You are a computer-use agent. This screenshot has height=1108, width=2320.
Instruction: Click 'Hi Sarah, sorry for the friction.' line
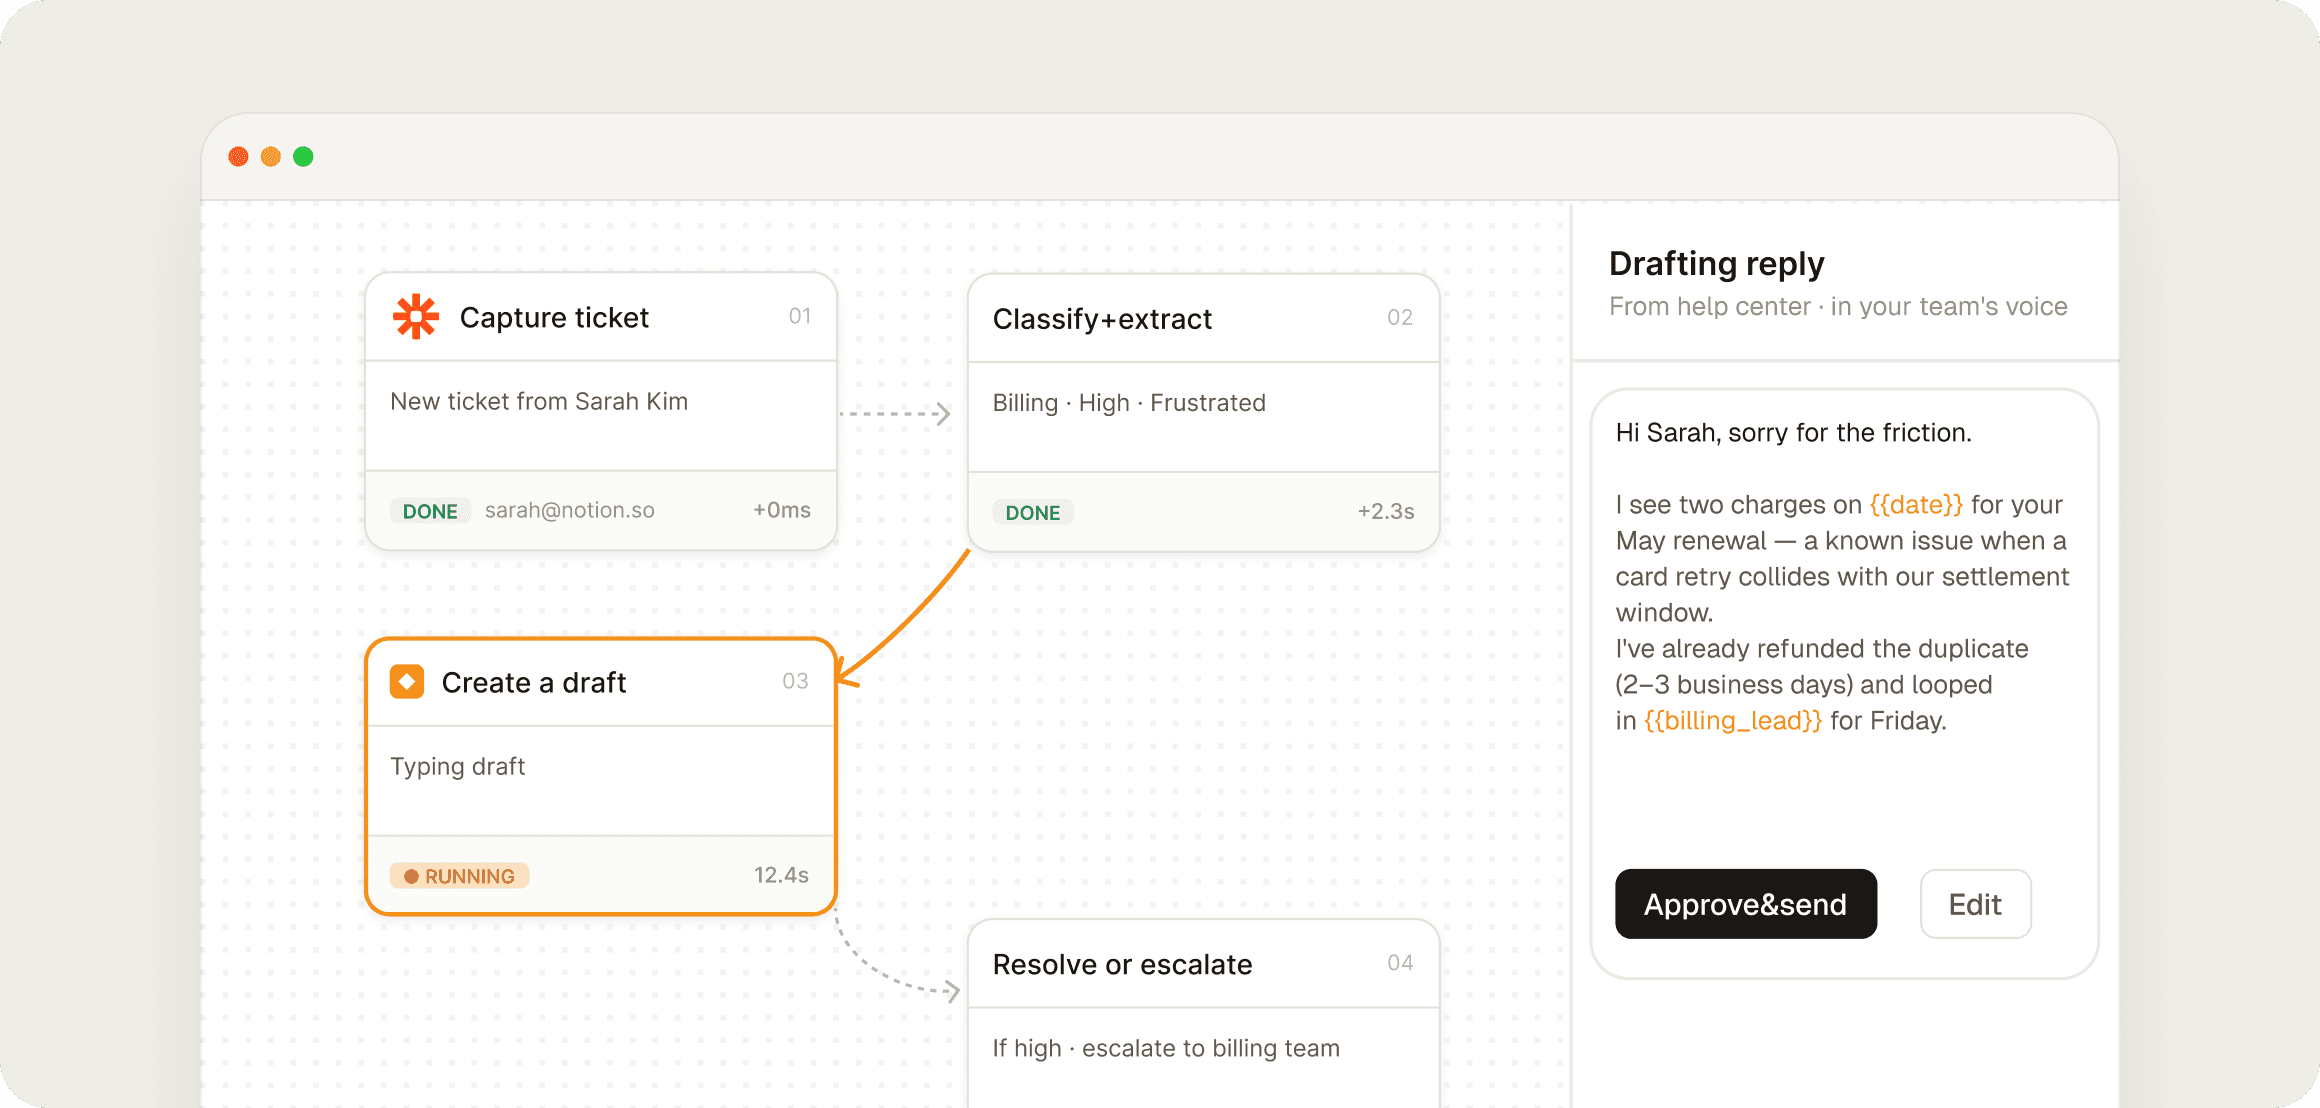[x=1794, y=433]
